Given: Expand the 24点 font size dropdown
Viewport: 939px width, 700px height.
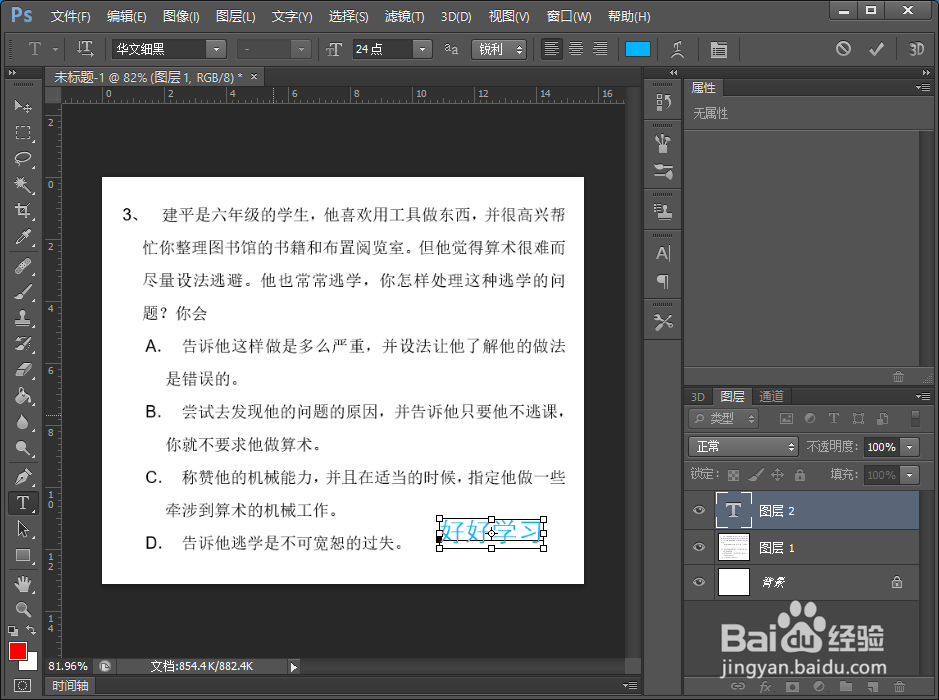Looking at the screenshot, I should 422,49.
